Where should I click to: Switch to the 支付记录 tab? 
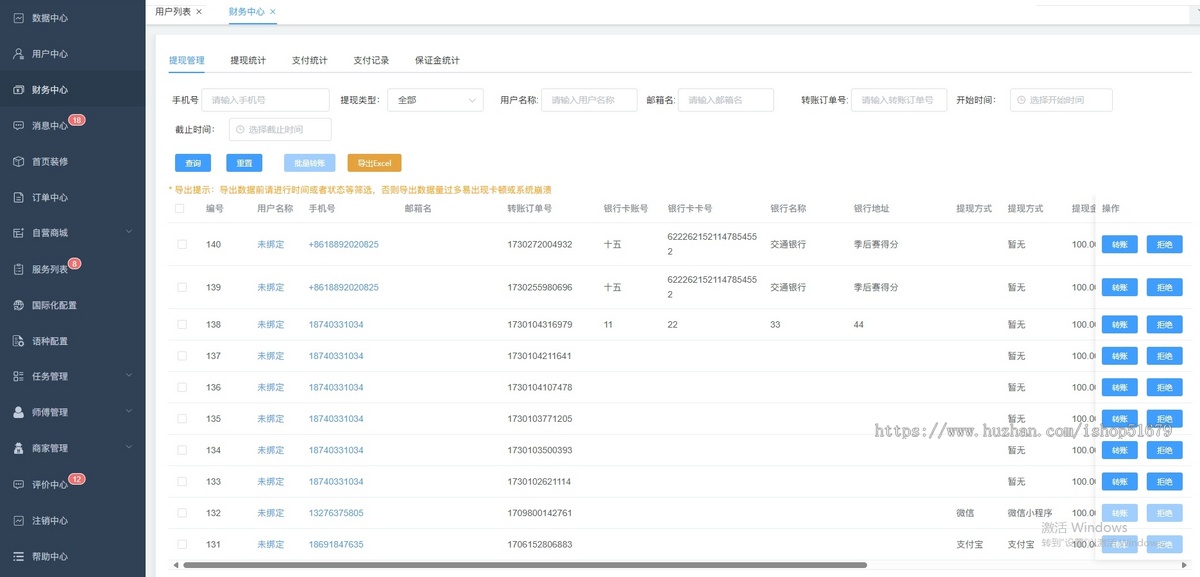[371, 60]
